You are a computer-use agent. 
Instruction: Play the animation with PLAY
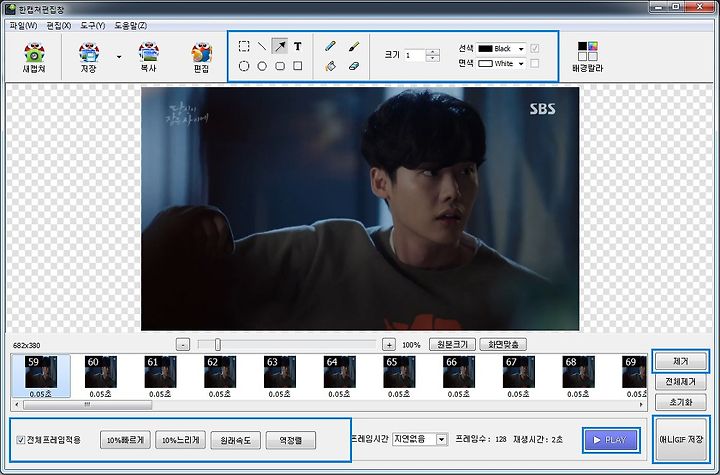[x=611, y=440]
